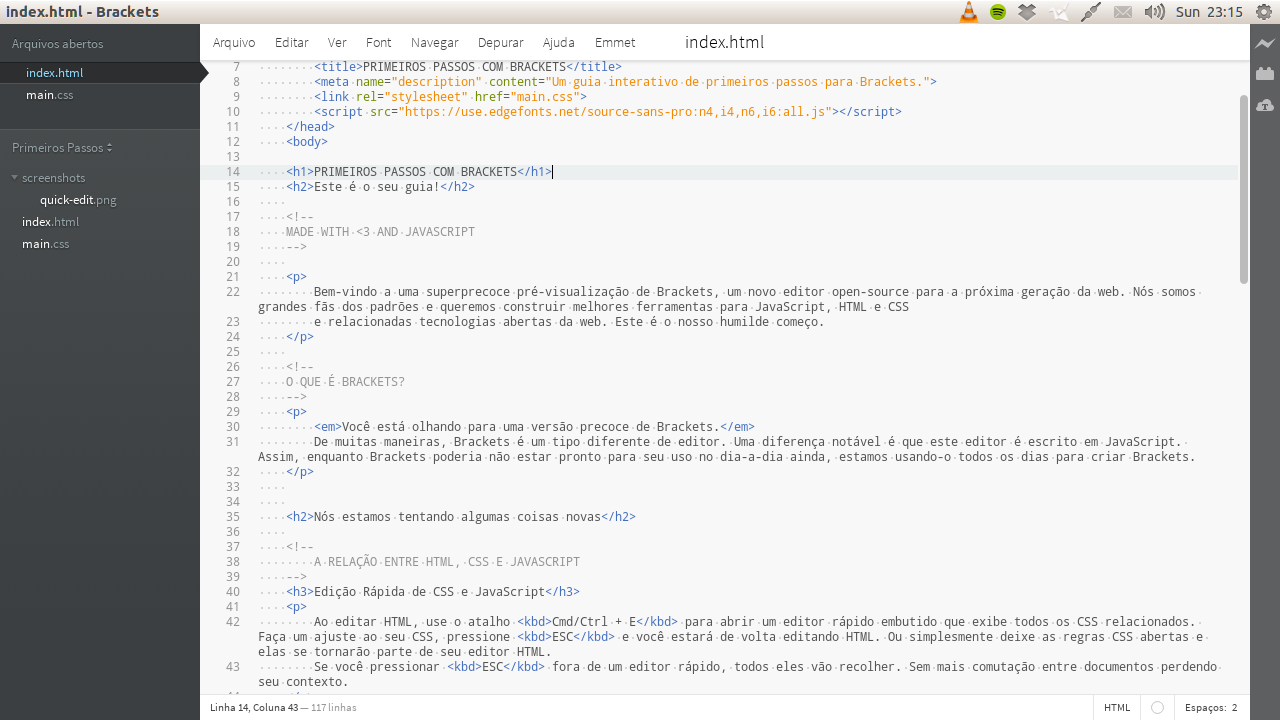Viewport: 1280px width, 720px height.
Task: Open the HTML language mode selector
Action: coord(1117,707)
